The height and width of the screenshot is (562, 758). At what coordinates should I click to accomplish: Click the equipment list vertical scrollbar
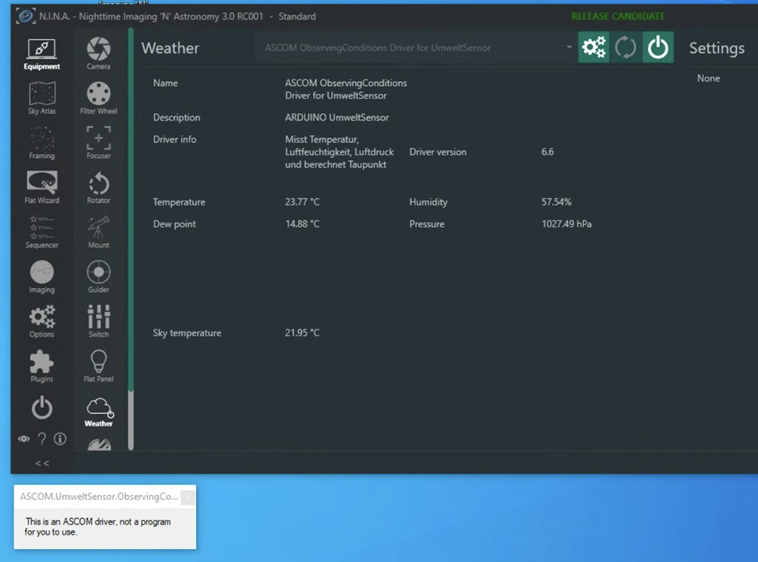pyautogui.click(x=130, y=240)
